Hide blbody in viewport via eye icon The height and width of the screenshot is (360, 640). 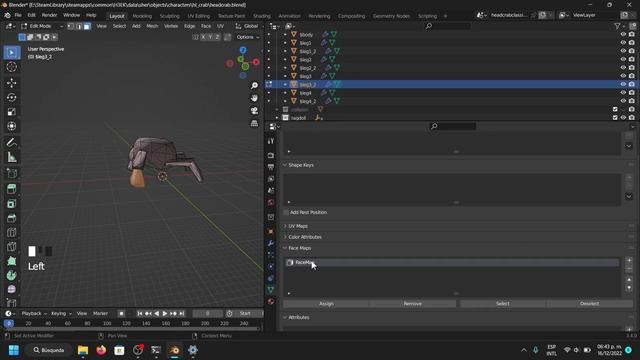tap(623, 35)
